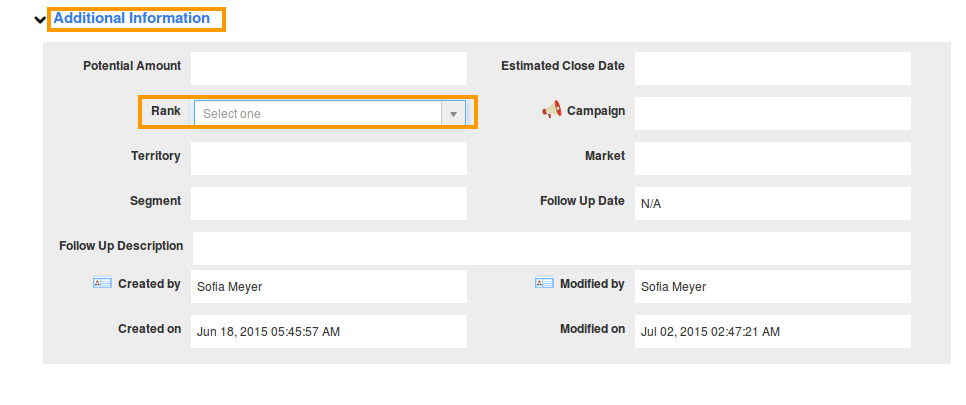966x405 pixels.
Task: Click the Campaign megaphone icon
Action: pyautogui.click(x=551, y=109)
